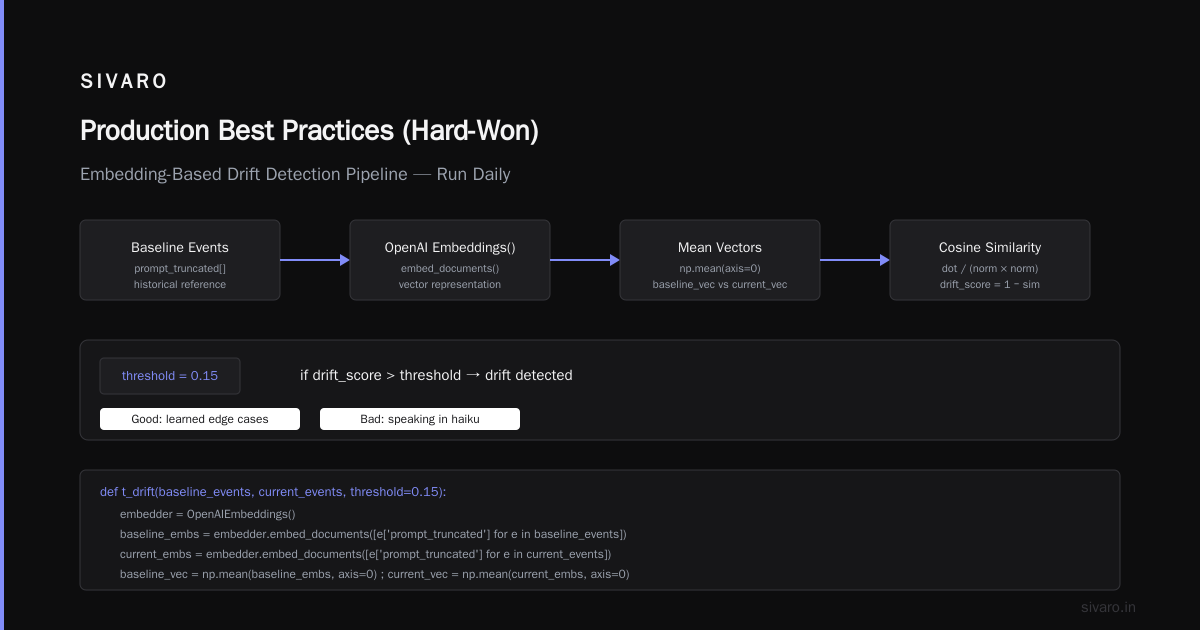This screenshot has width=1200, height=630.
Task: Click the Bad: speaking in haiku tag
Action: pyautogui.click(x=420, y=419)
